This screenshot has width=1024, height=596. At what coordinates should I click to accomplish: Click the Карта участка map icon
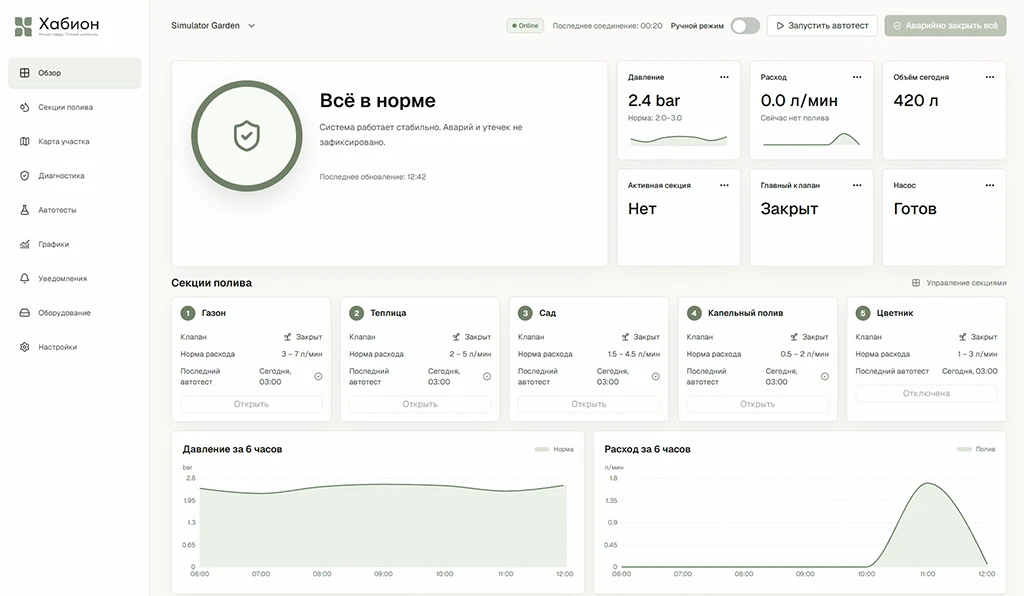click(x=24, y=142)
